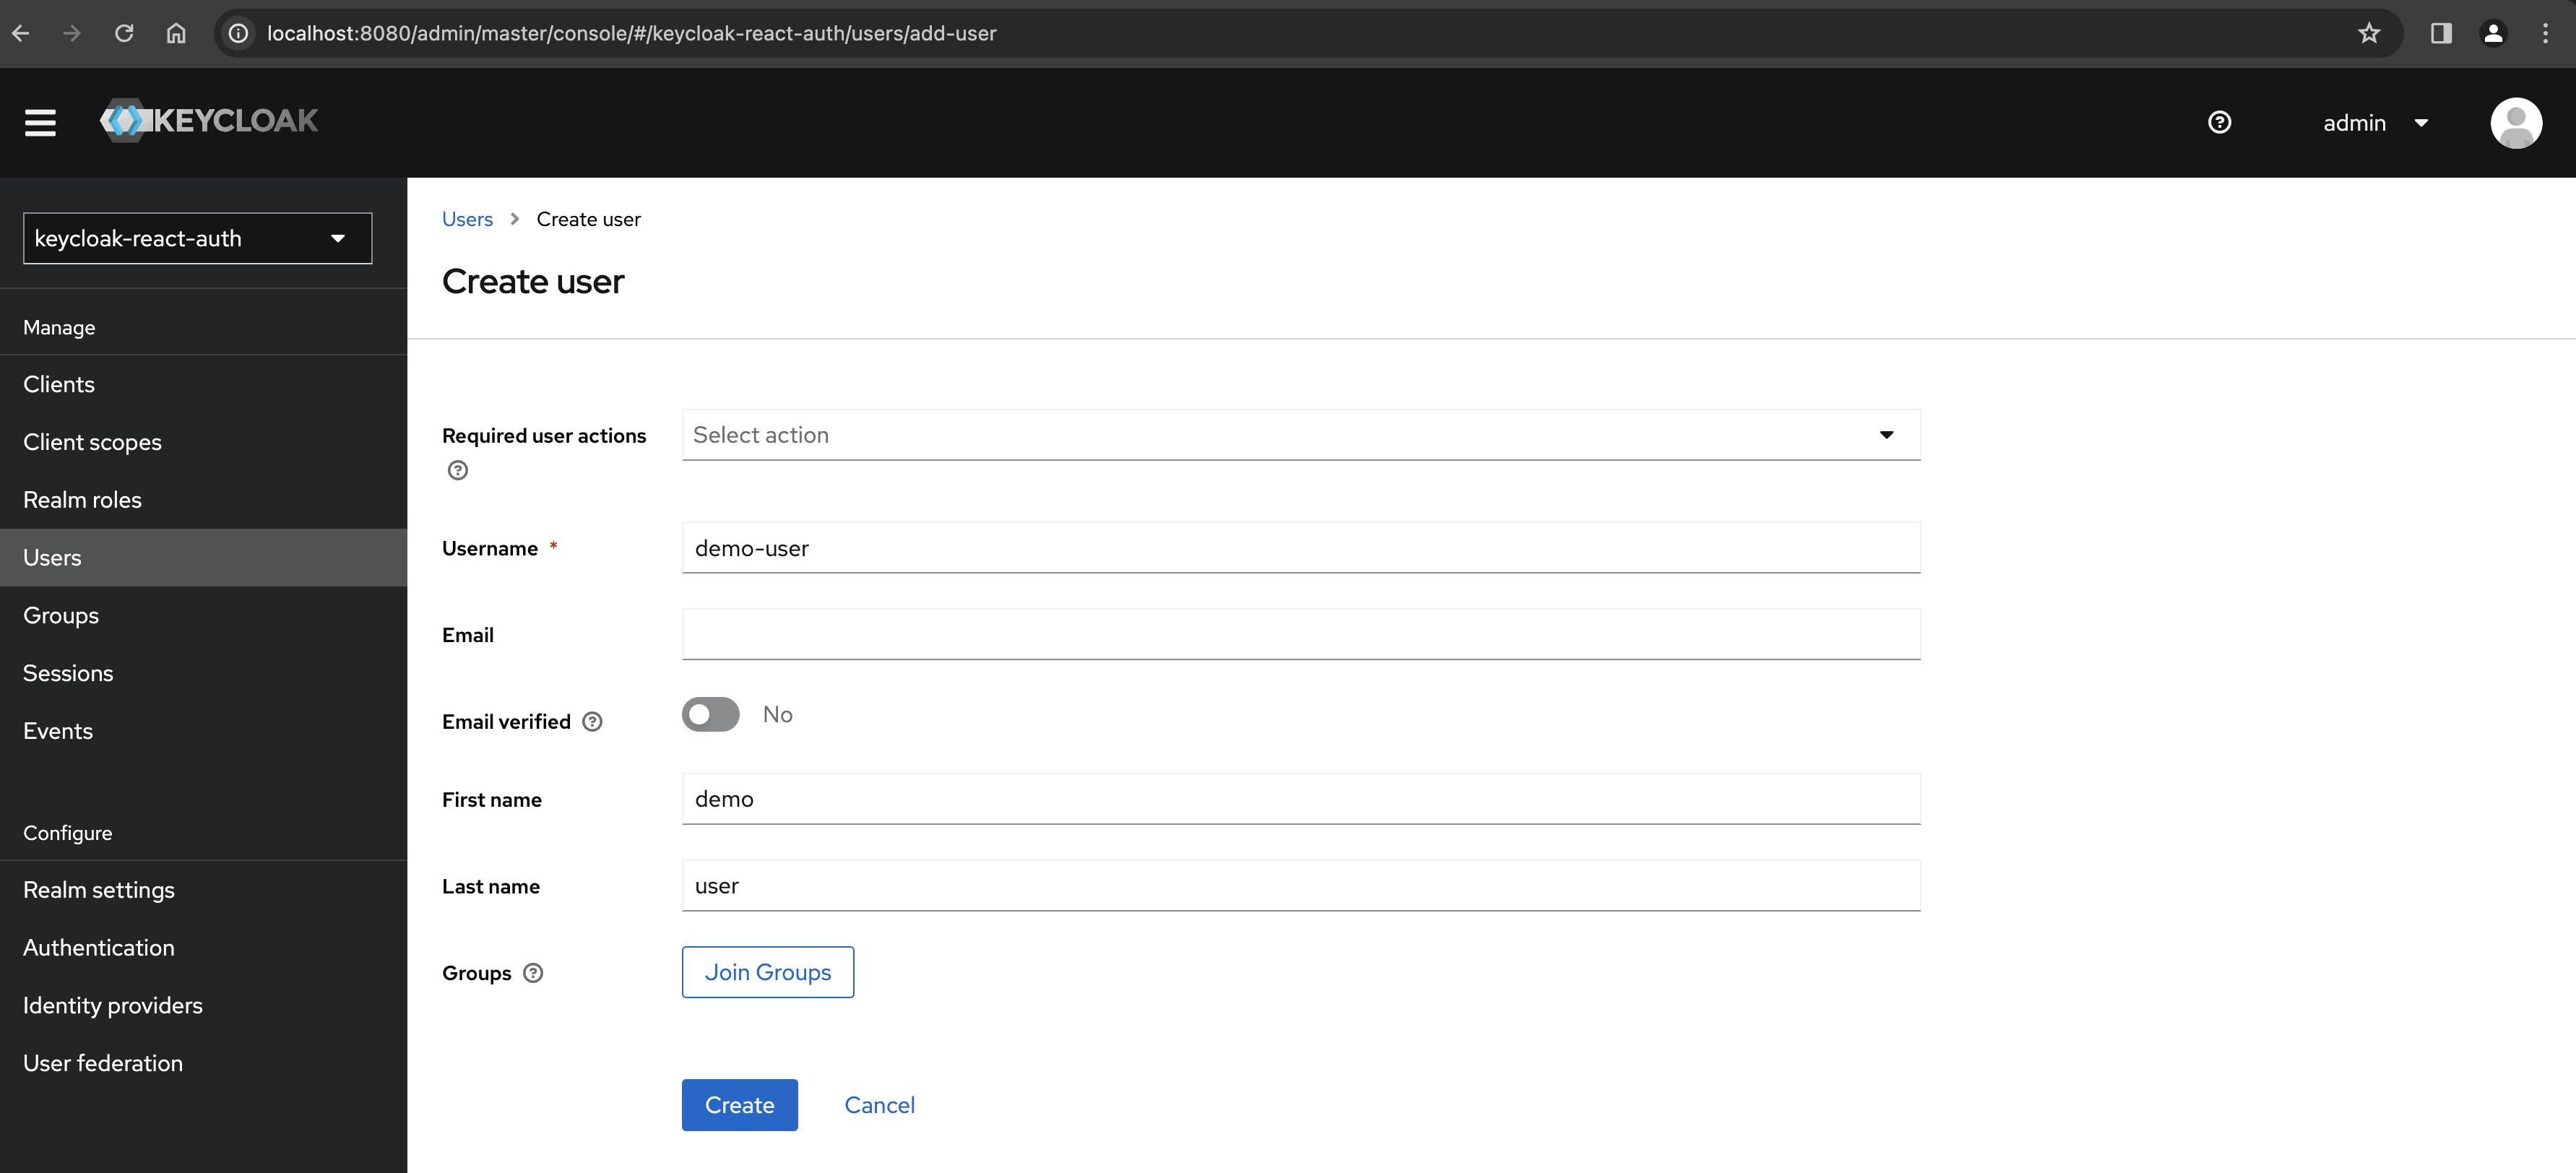Click the Keycloak logo
The height and width of the screenshot is (1173, 2576).
click(x=209, y=121)
